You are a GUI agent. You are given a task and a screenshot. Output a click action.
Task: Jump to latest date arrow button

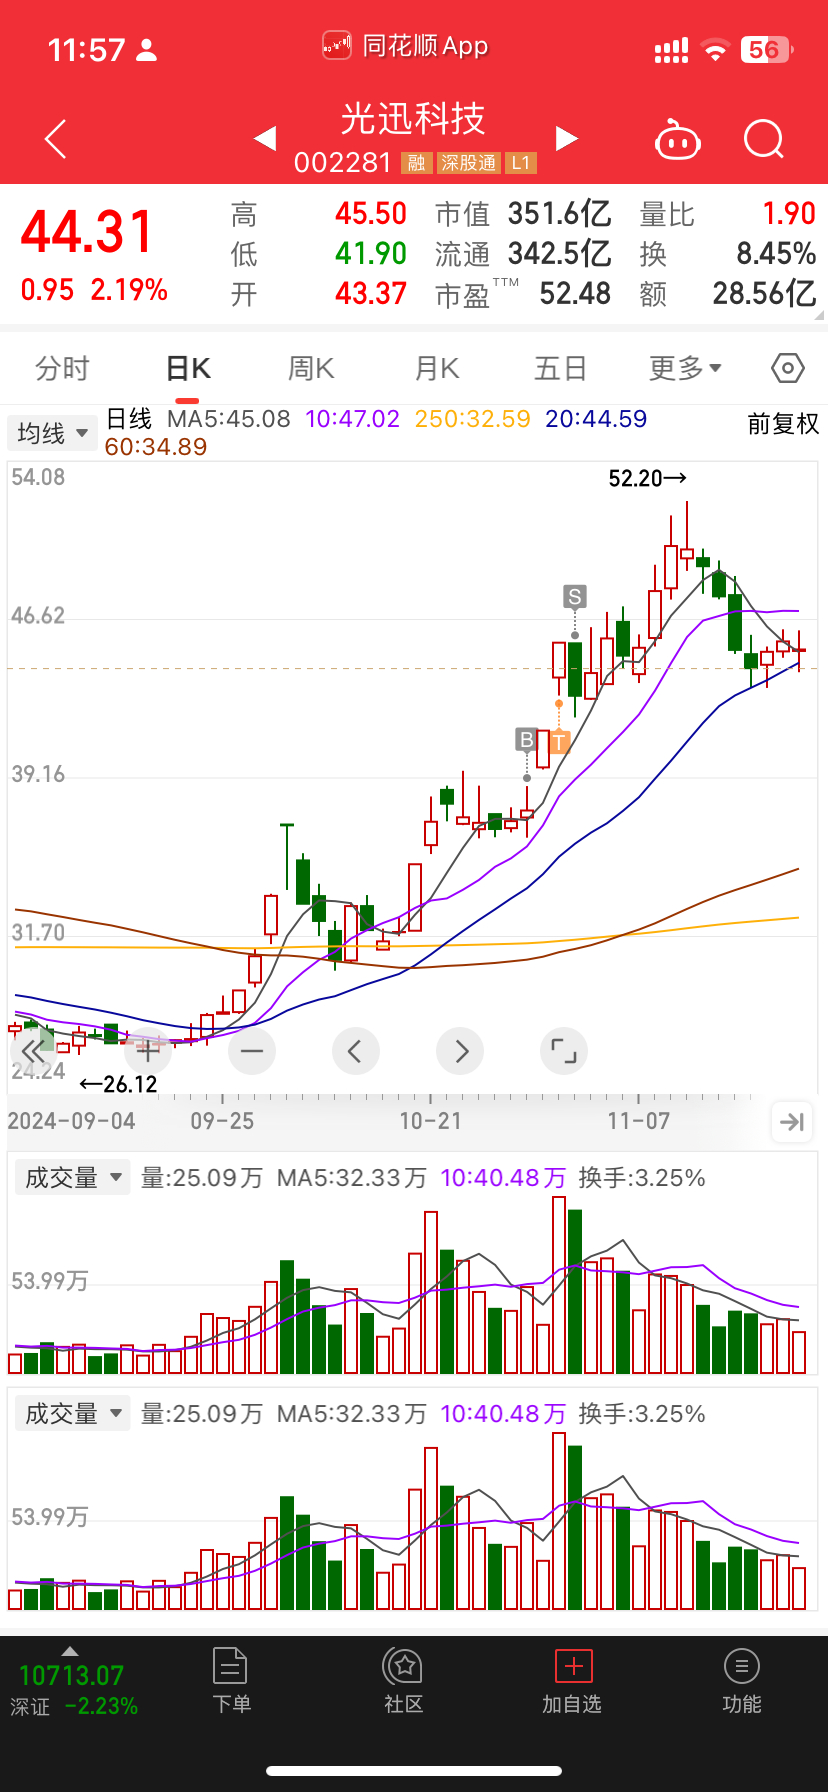[x=792, y=1122]
